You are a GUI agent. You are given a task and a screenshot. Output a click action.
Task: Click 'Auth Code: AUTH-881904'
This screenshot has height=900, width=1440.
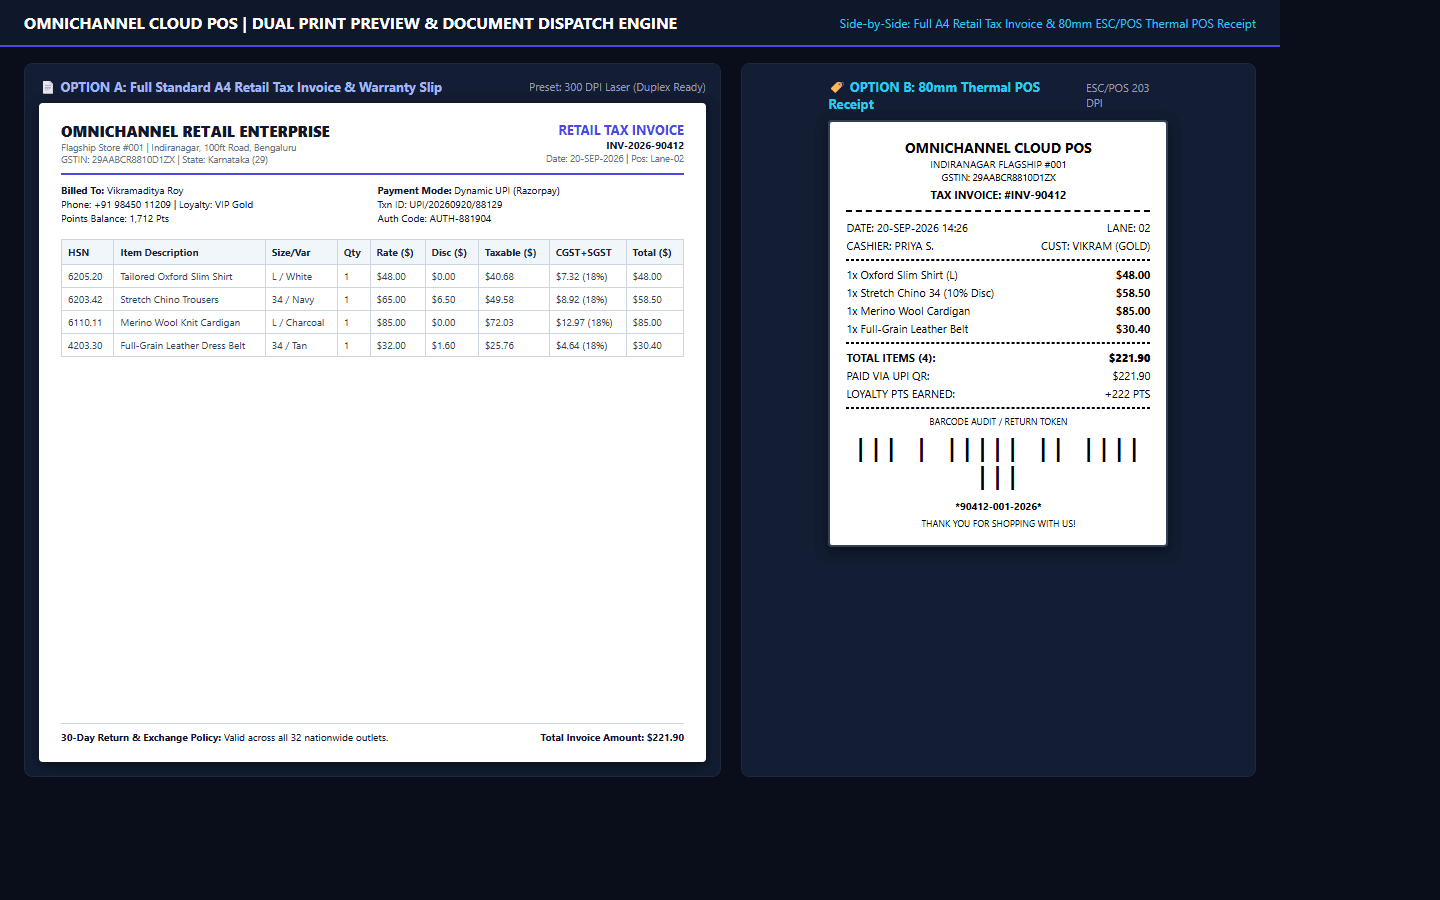[x=434, y=218]
